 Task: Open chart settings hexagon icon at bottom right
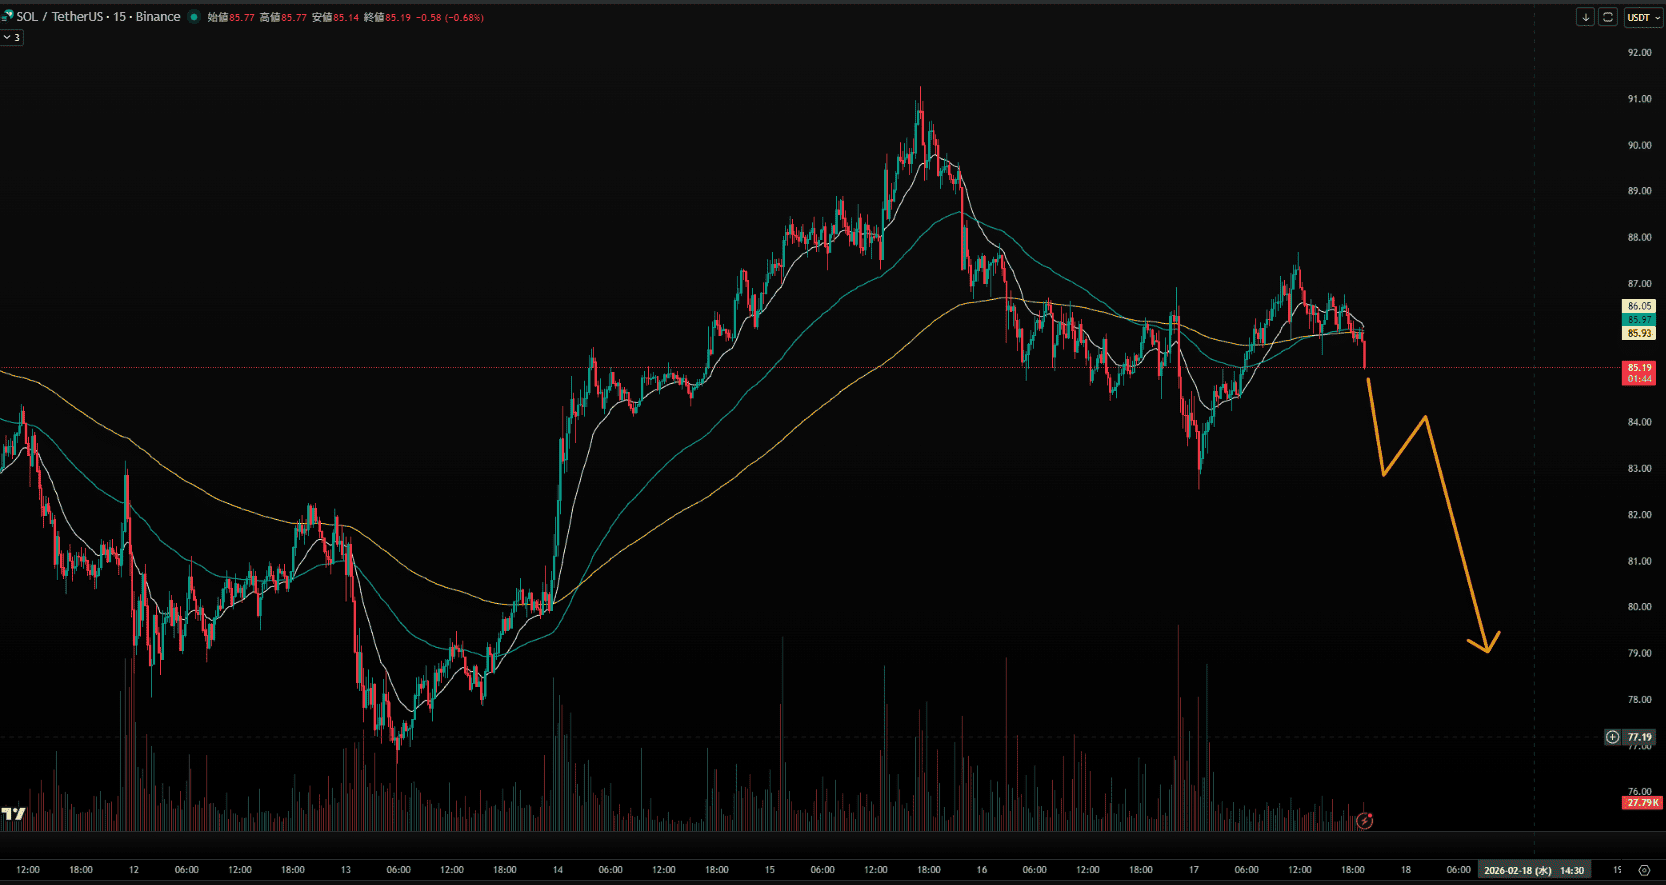1644,870
